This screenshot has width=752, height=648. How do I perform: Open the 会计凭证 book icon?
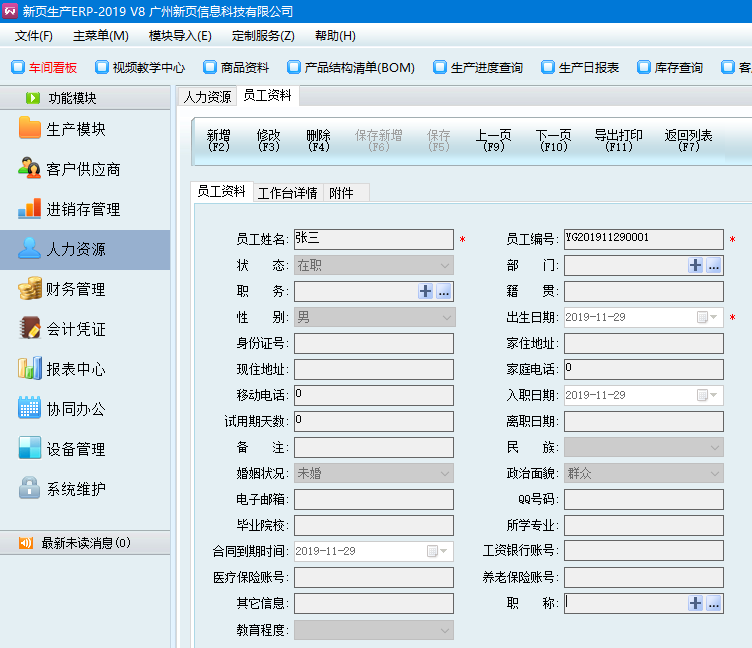click(30, 329)
